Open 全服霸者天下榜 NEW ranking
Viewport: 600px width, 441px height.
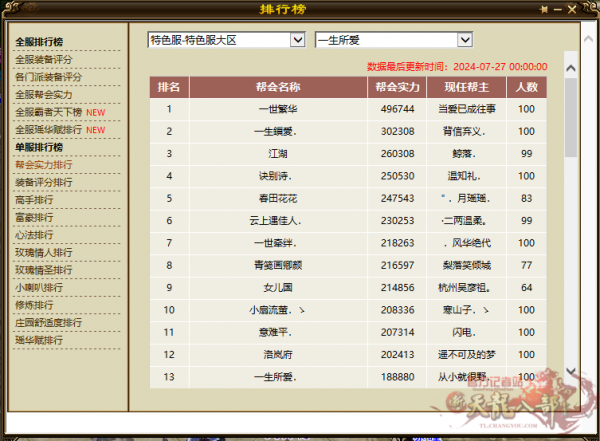[60, 112]
